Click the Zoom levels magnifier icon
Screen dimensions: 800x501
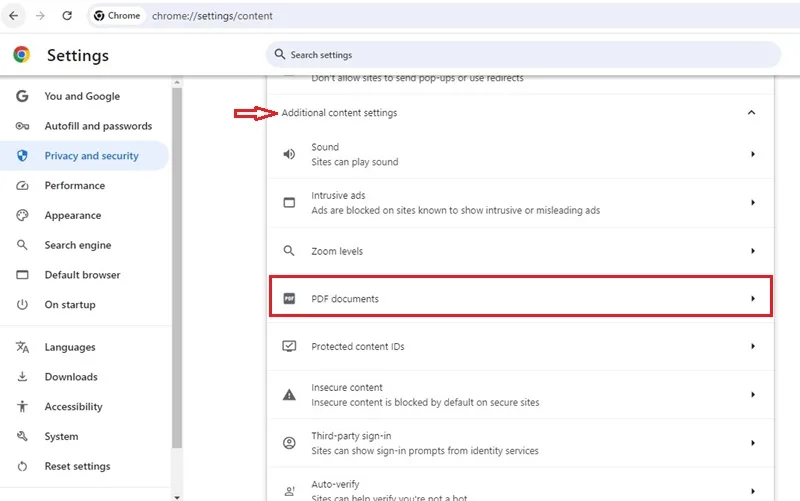289,250
